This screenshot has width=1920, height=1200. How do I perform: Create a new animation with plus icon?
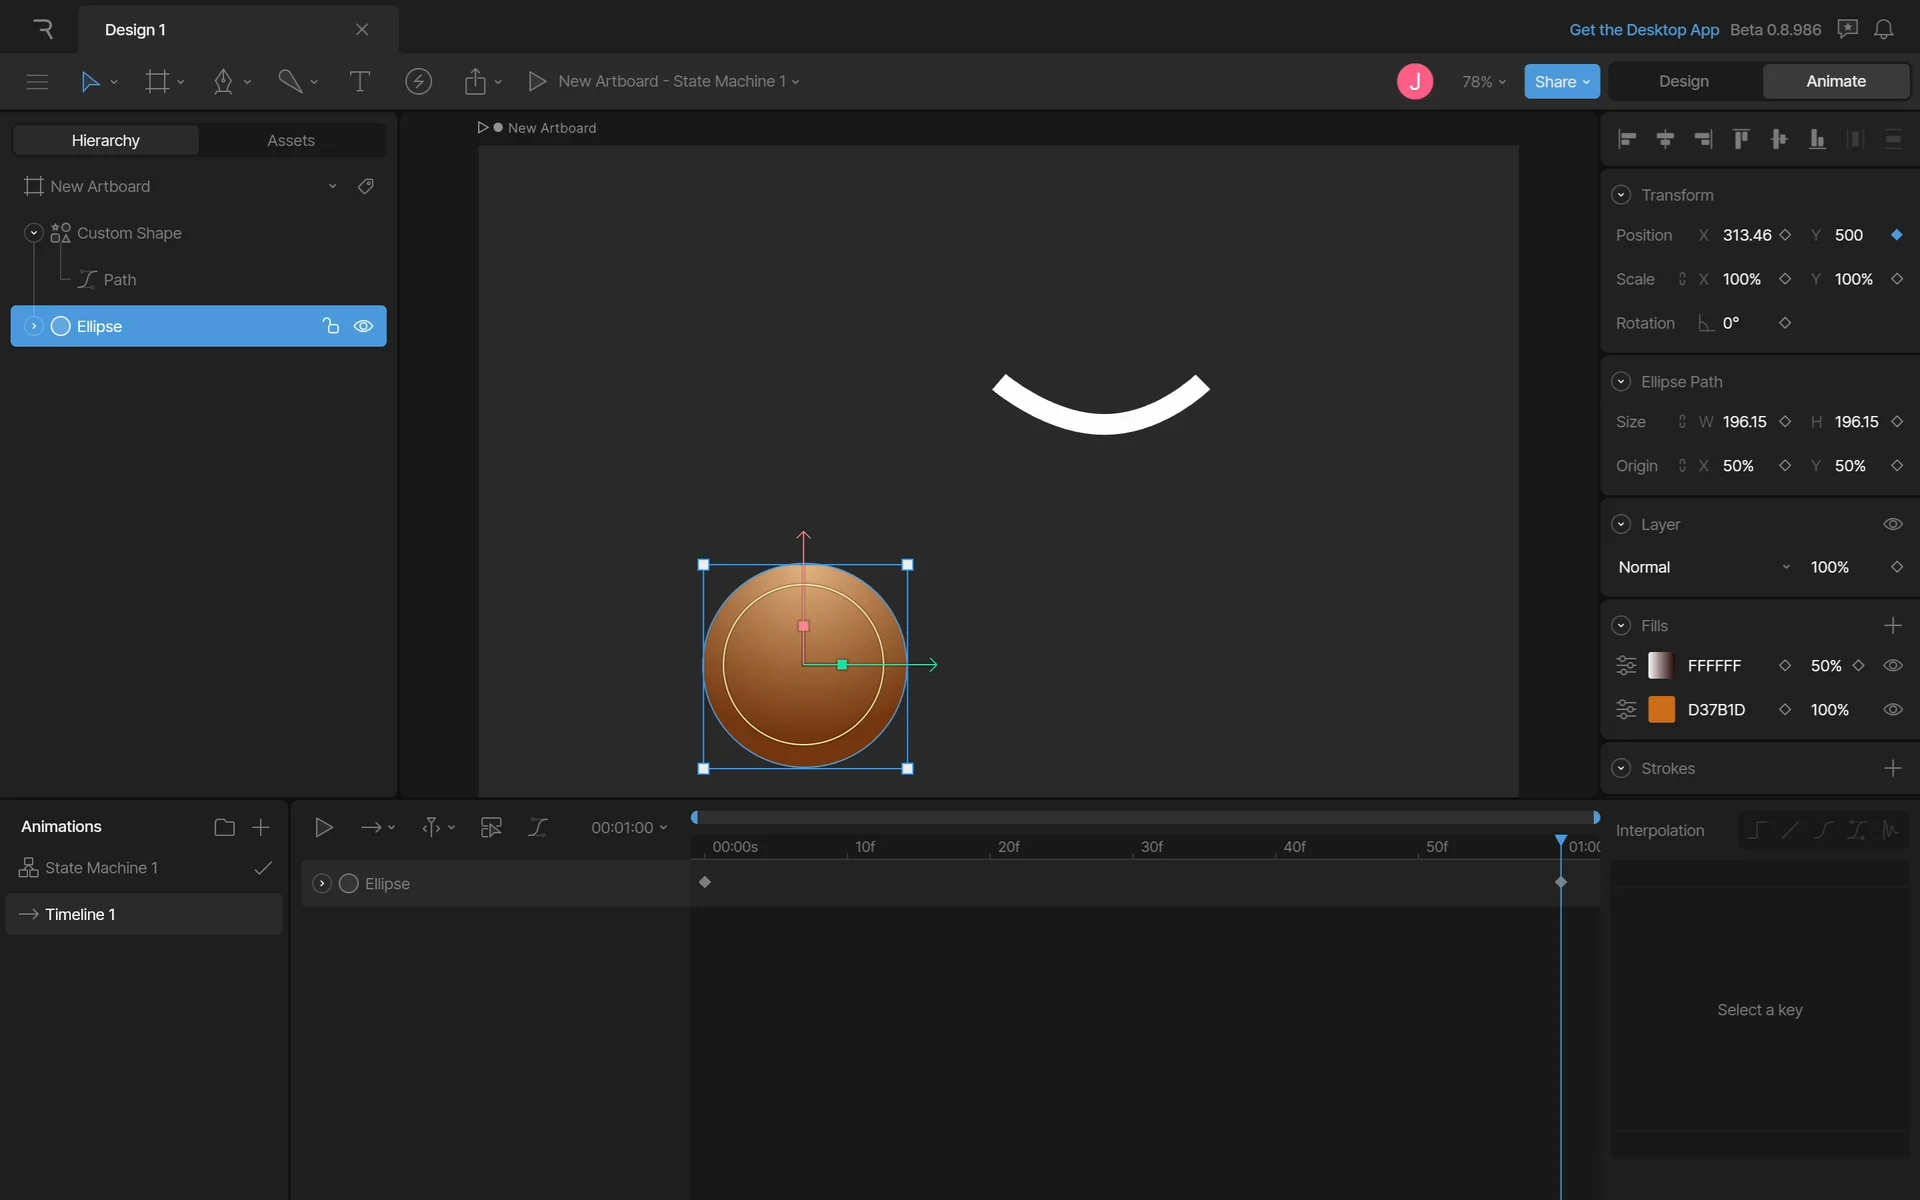261,827
